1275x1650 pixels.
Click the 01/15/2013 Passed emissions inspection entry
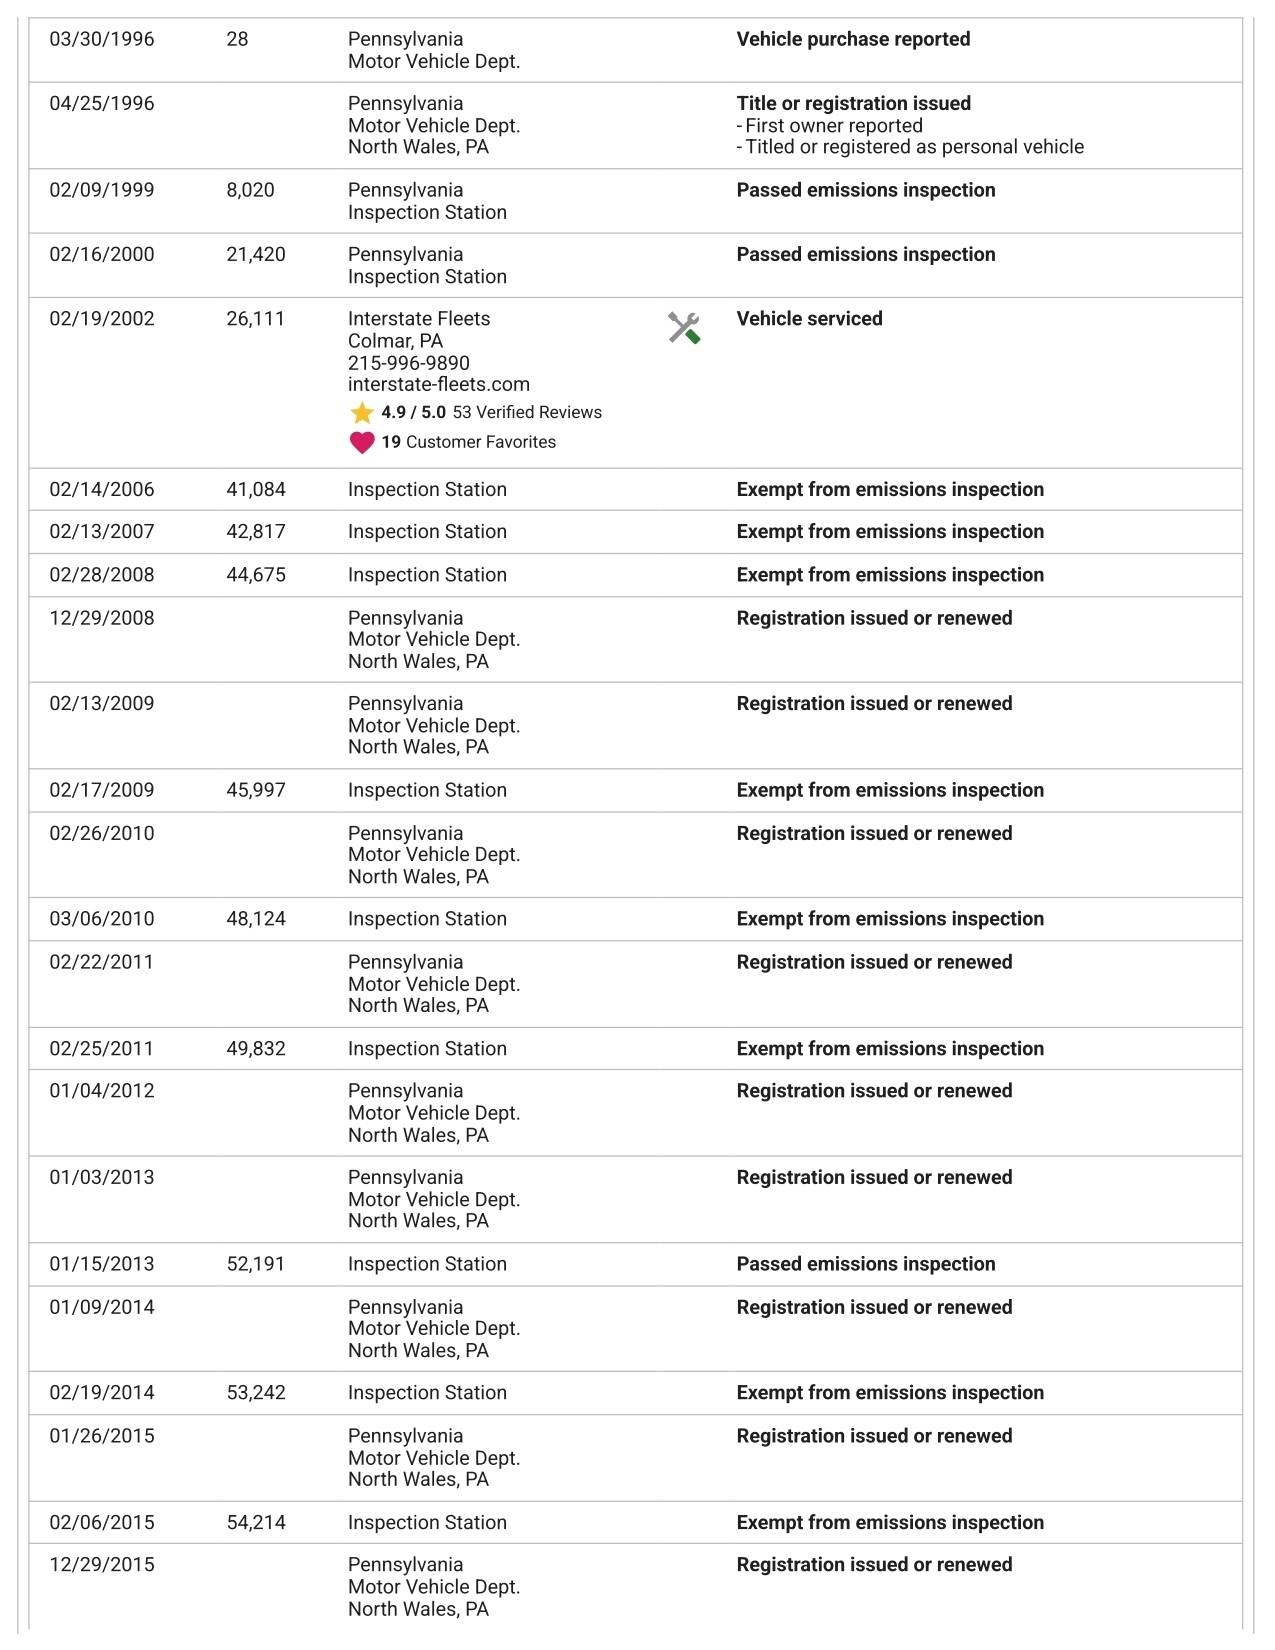point(866,1264)
